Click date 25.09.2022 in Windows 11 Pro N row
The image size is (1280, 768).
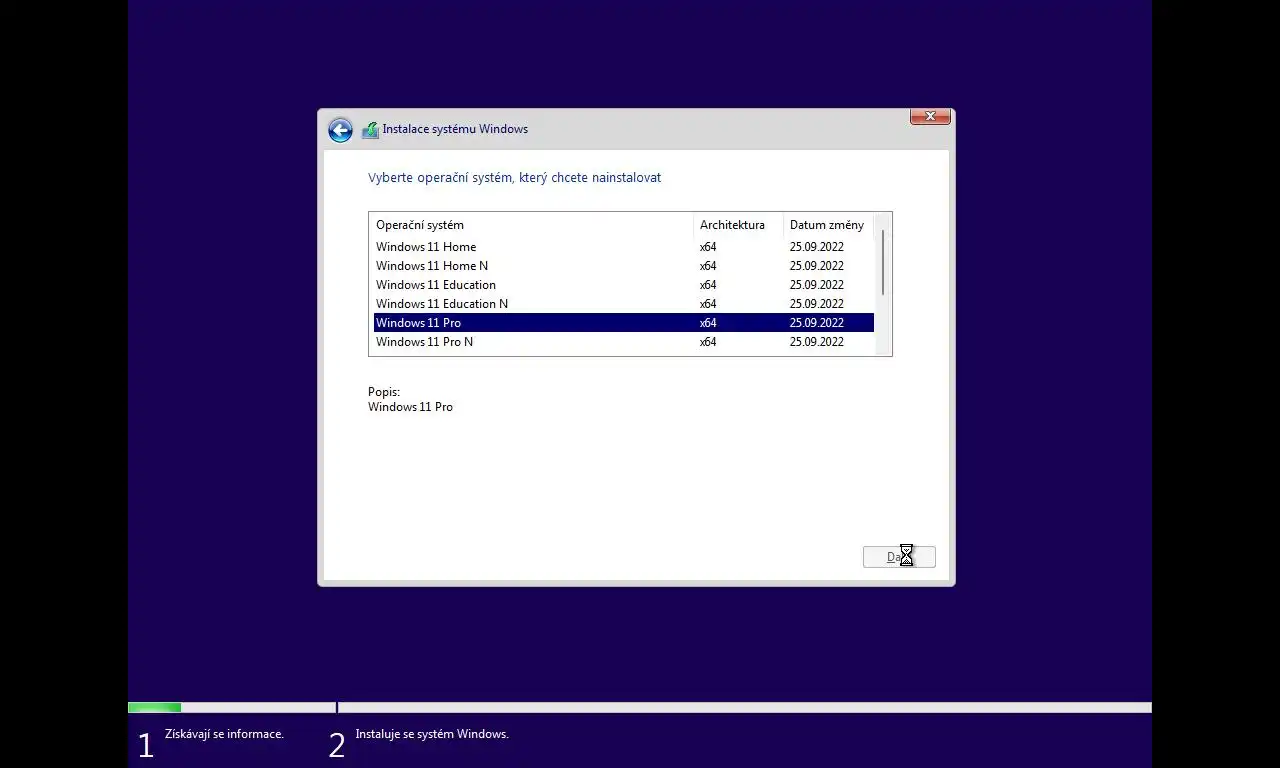(817, 342)
